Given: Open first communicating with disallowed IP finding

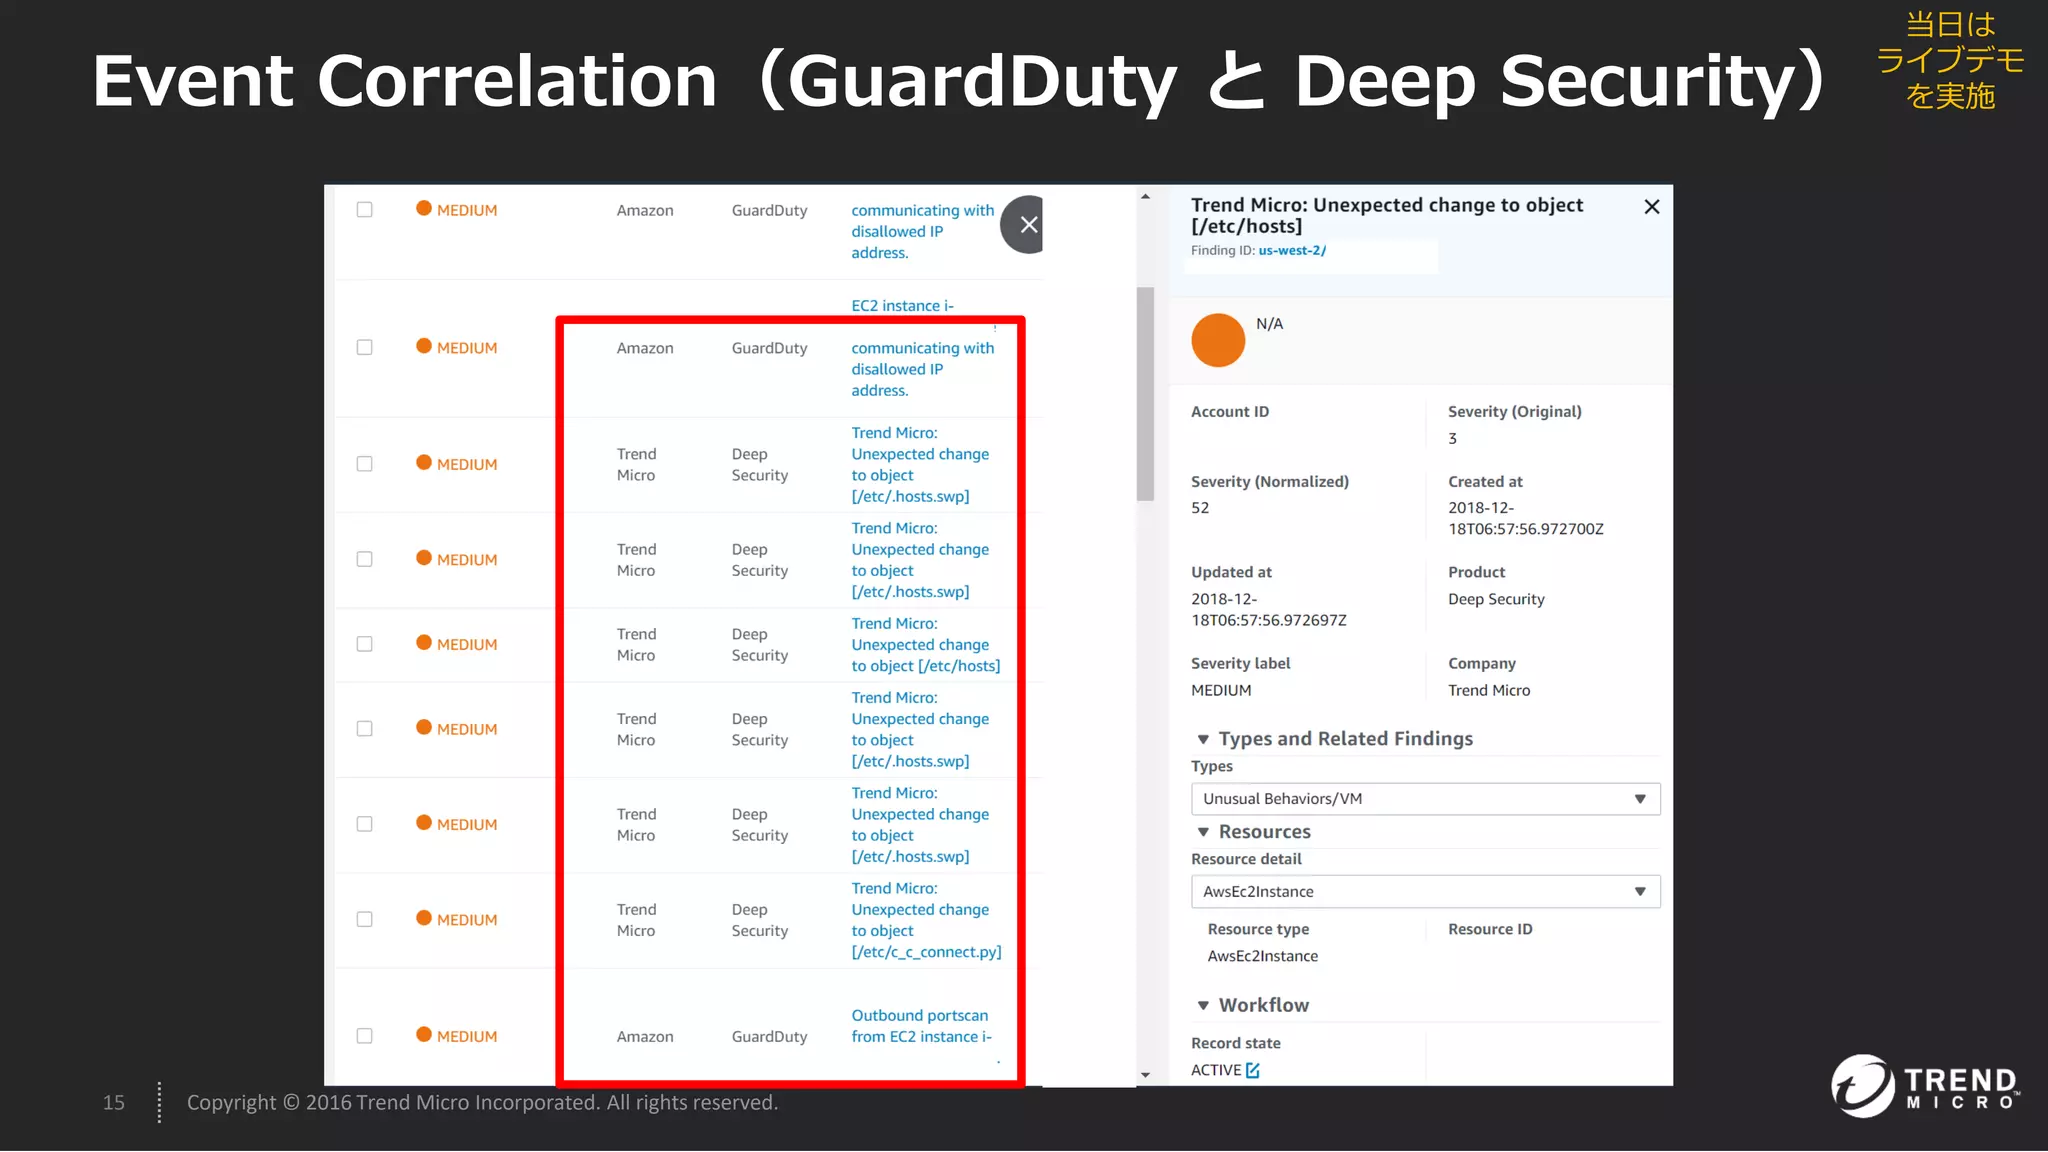Looking at the screenshot, I should tap(922, 231).
